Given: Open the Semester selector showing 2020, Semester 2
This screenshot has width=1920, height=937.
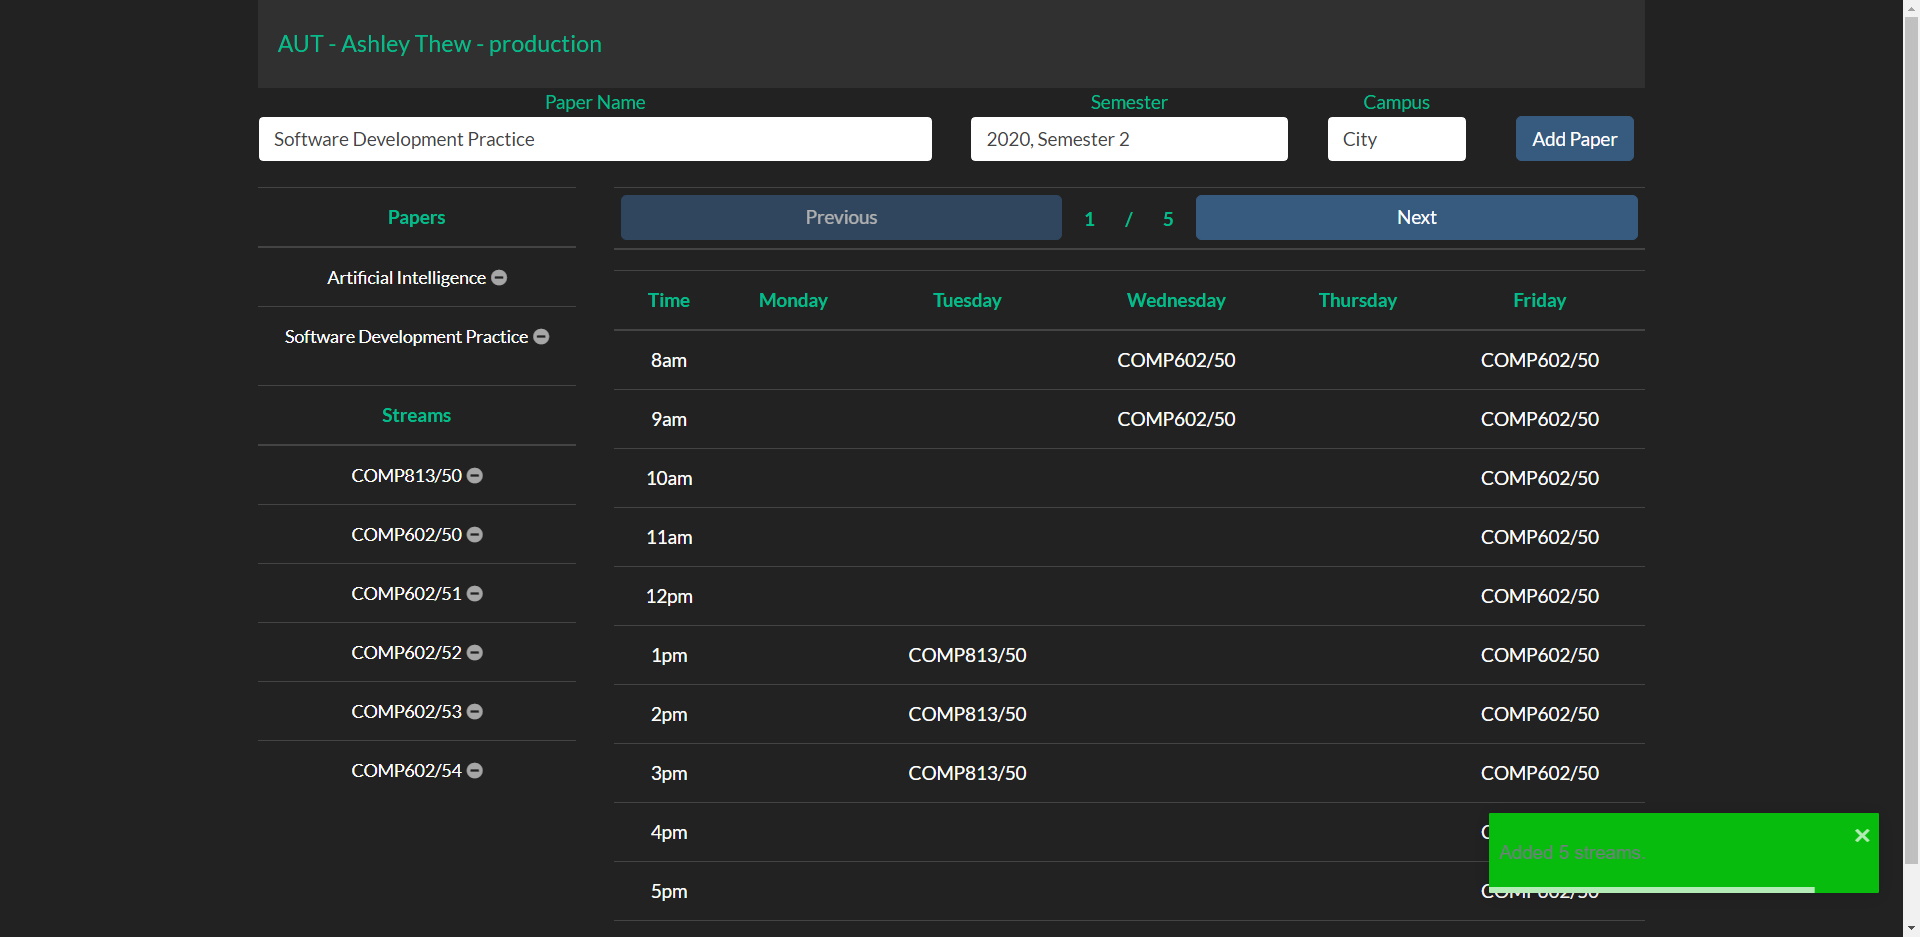Looking at the screenshot, I should (x=1129, y=139).
